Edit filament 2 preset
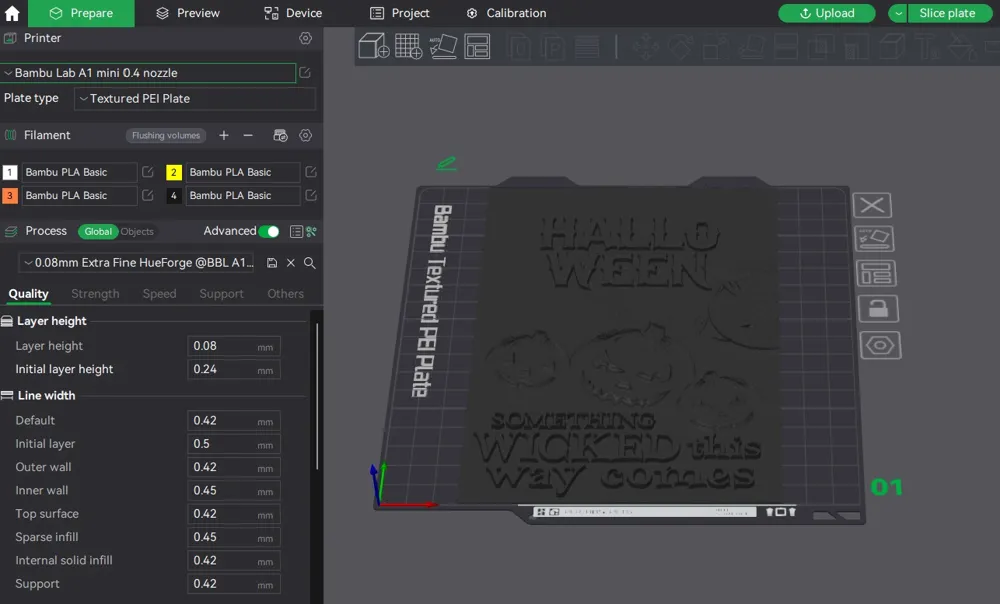 coord(311,172)
